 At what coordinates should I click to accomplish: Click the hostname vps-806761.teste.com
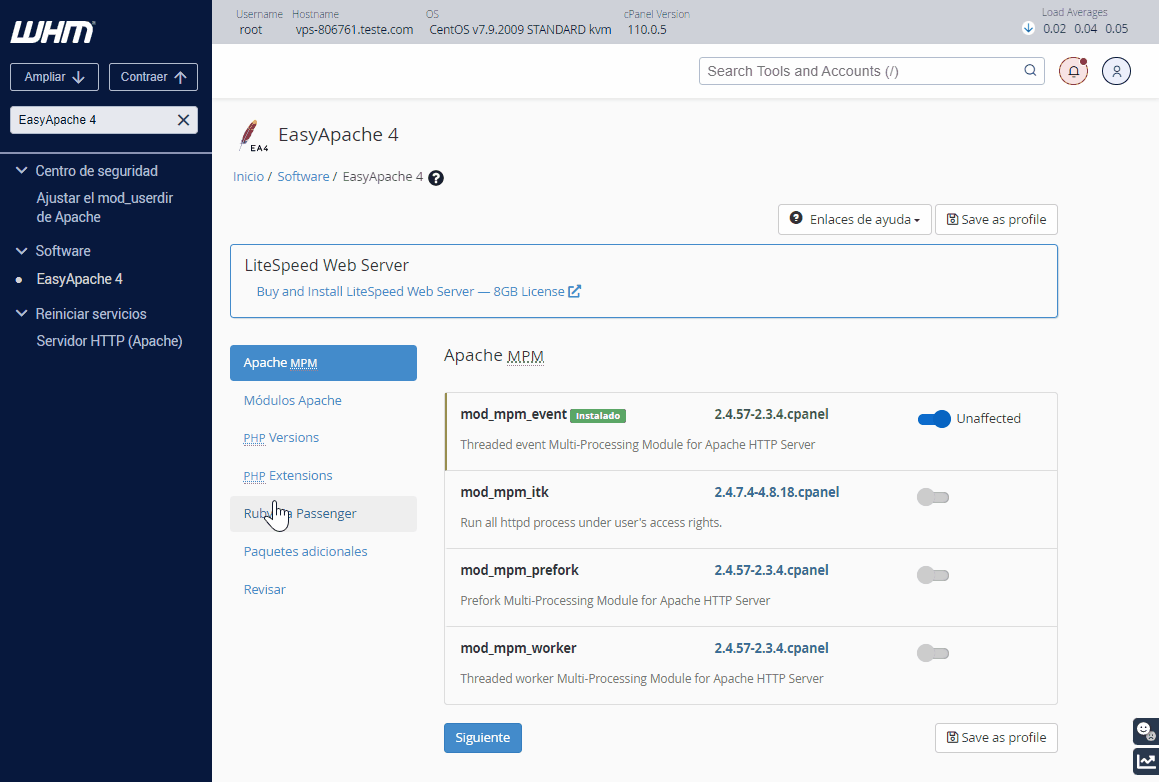point(354,30)
